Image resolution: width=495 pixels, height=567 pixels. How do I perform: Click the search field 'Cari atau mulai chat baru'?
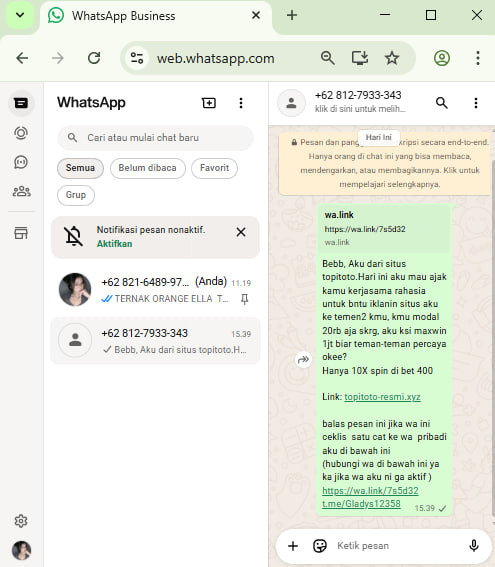click(x=155, y=138)
